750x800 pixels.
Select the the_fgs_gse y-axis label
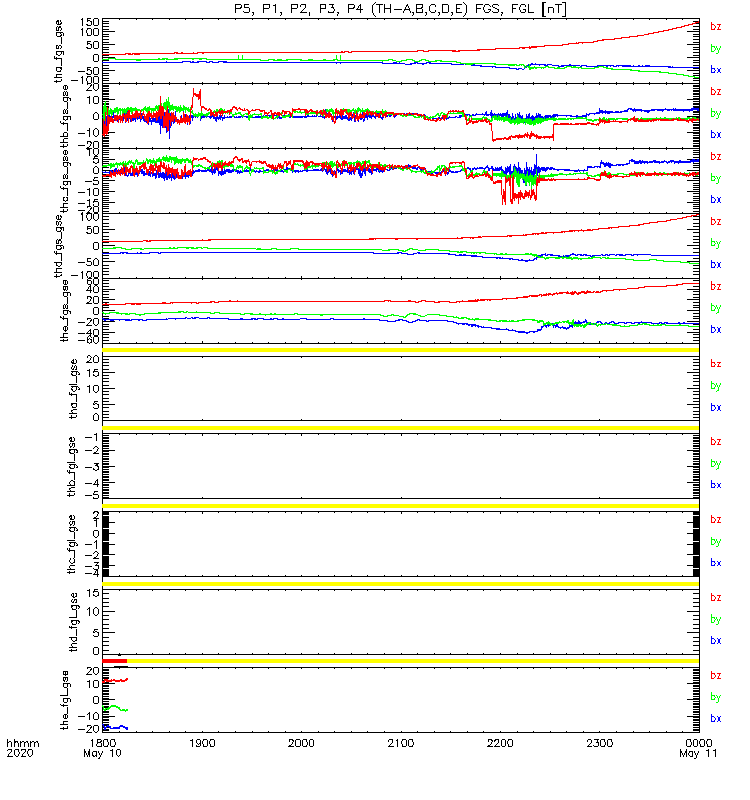(x=64, y=311)
